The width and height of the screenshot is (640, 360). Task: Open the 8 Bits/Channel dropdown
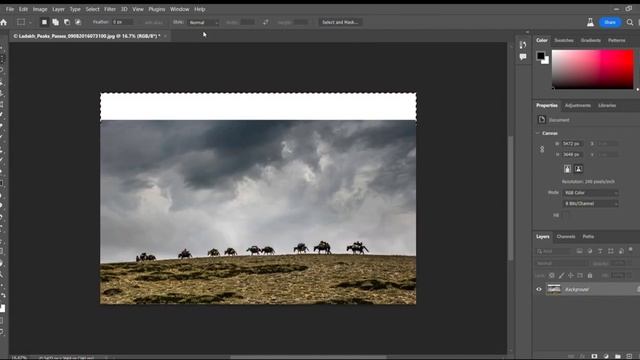pyautogui.click(x=591, y=203)
